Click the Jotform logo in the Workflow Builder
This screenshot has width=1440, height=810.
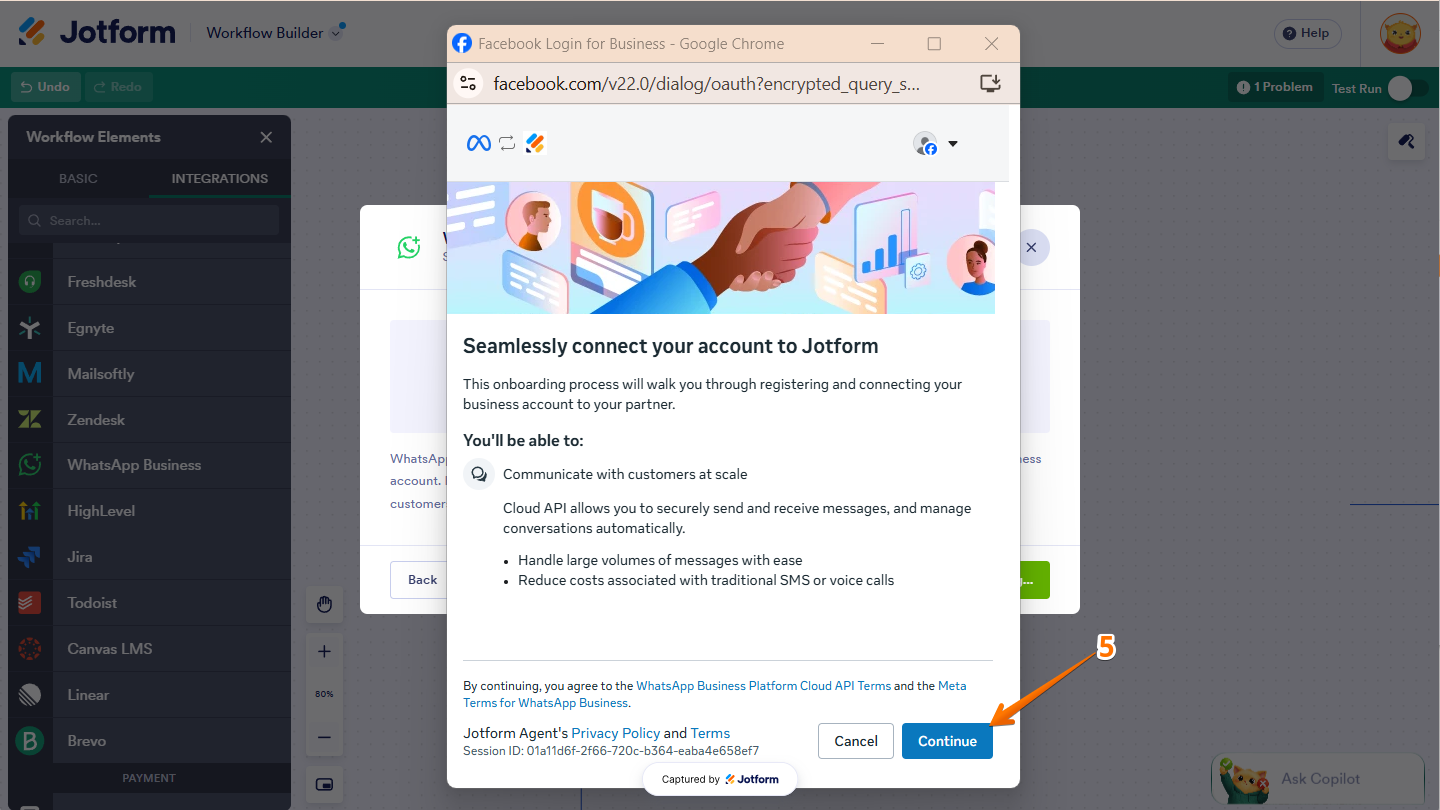(x=97, y=32)
